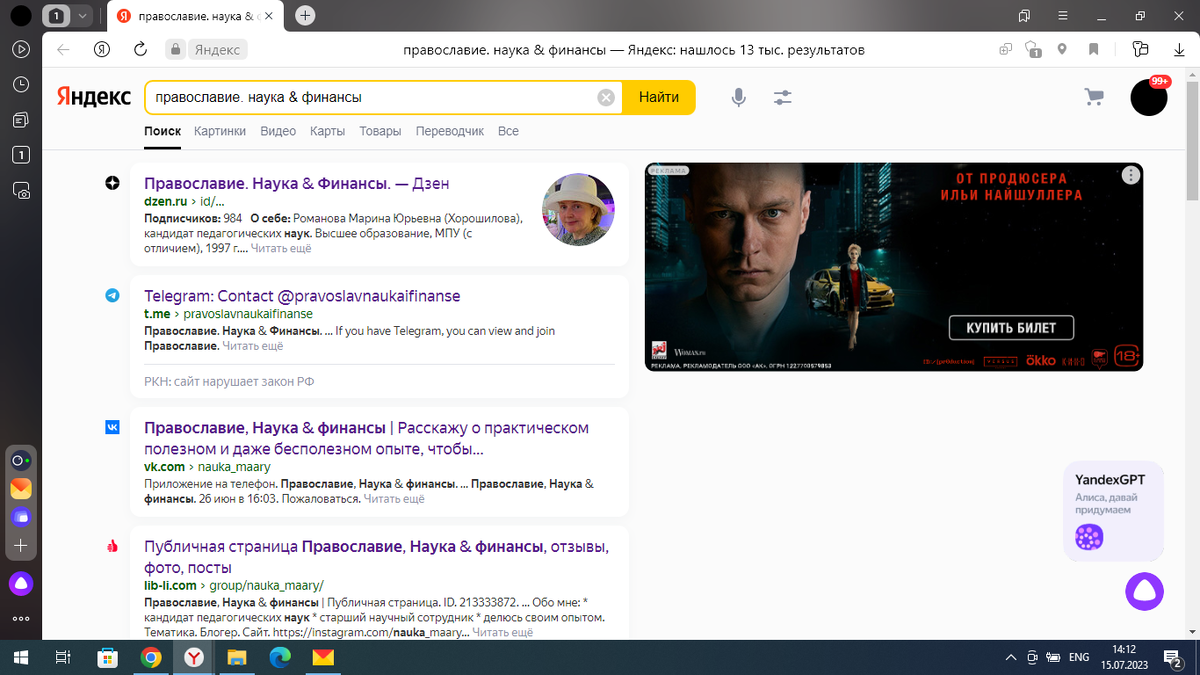The height and width of the screenshot is (675, 1200).
Task: Click the copy-tab icon in address bar
Action: point(1006,50)
